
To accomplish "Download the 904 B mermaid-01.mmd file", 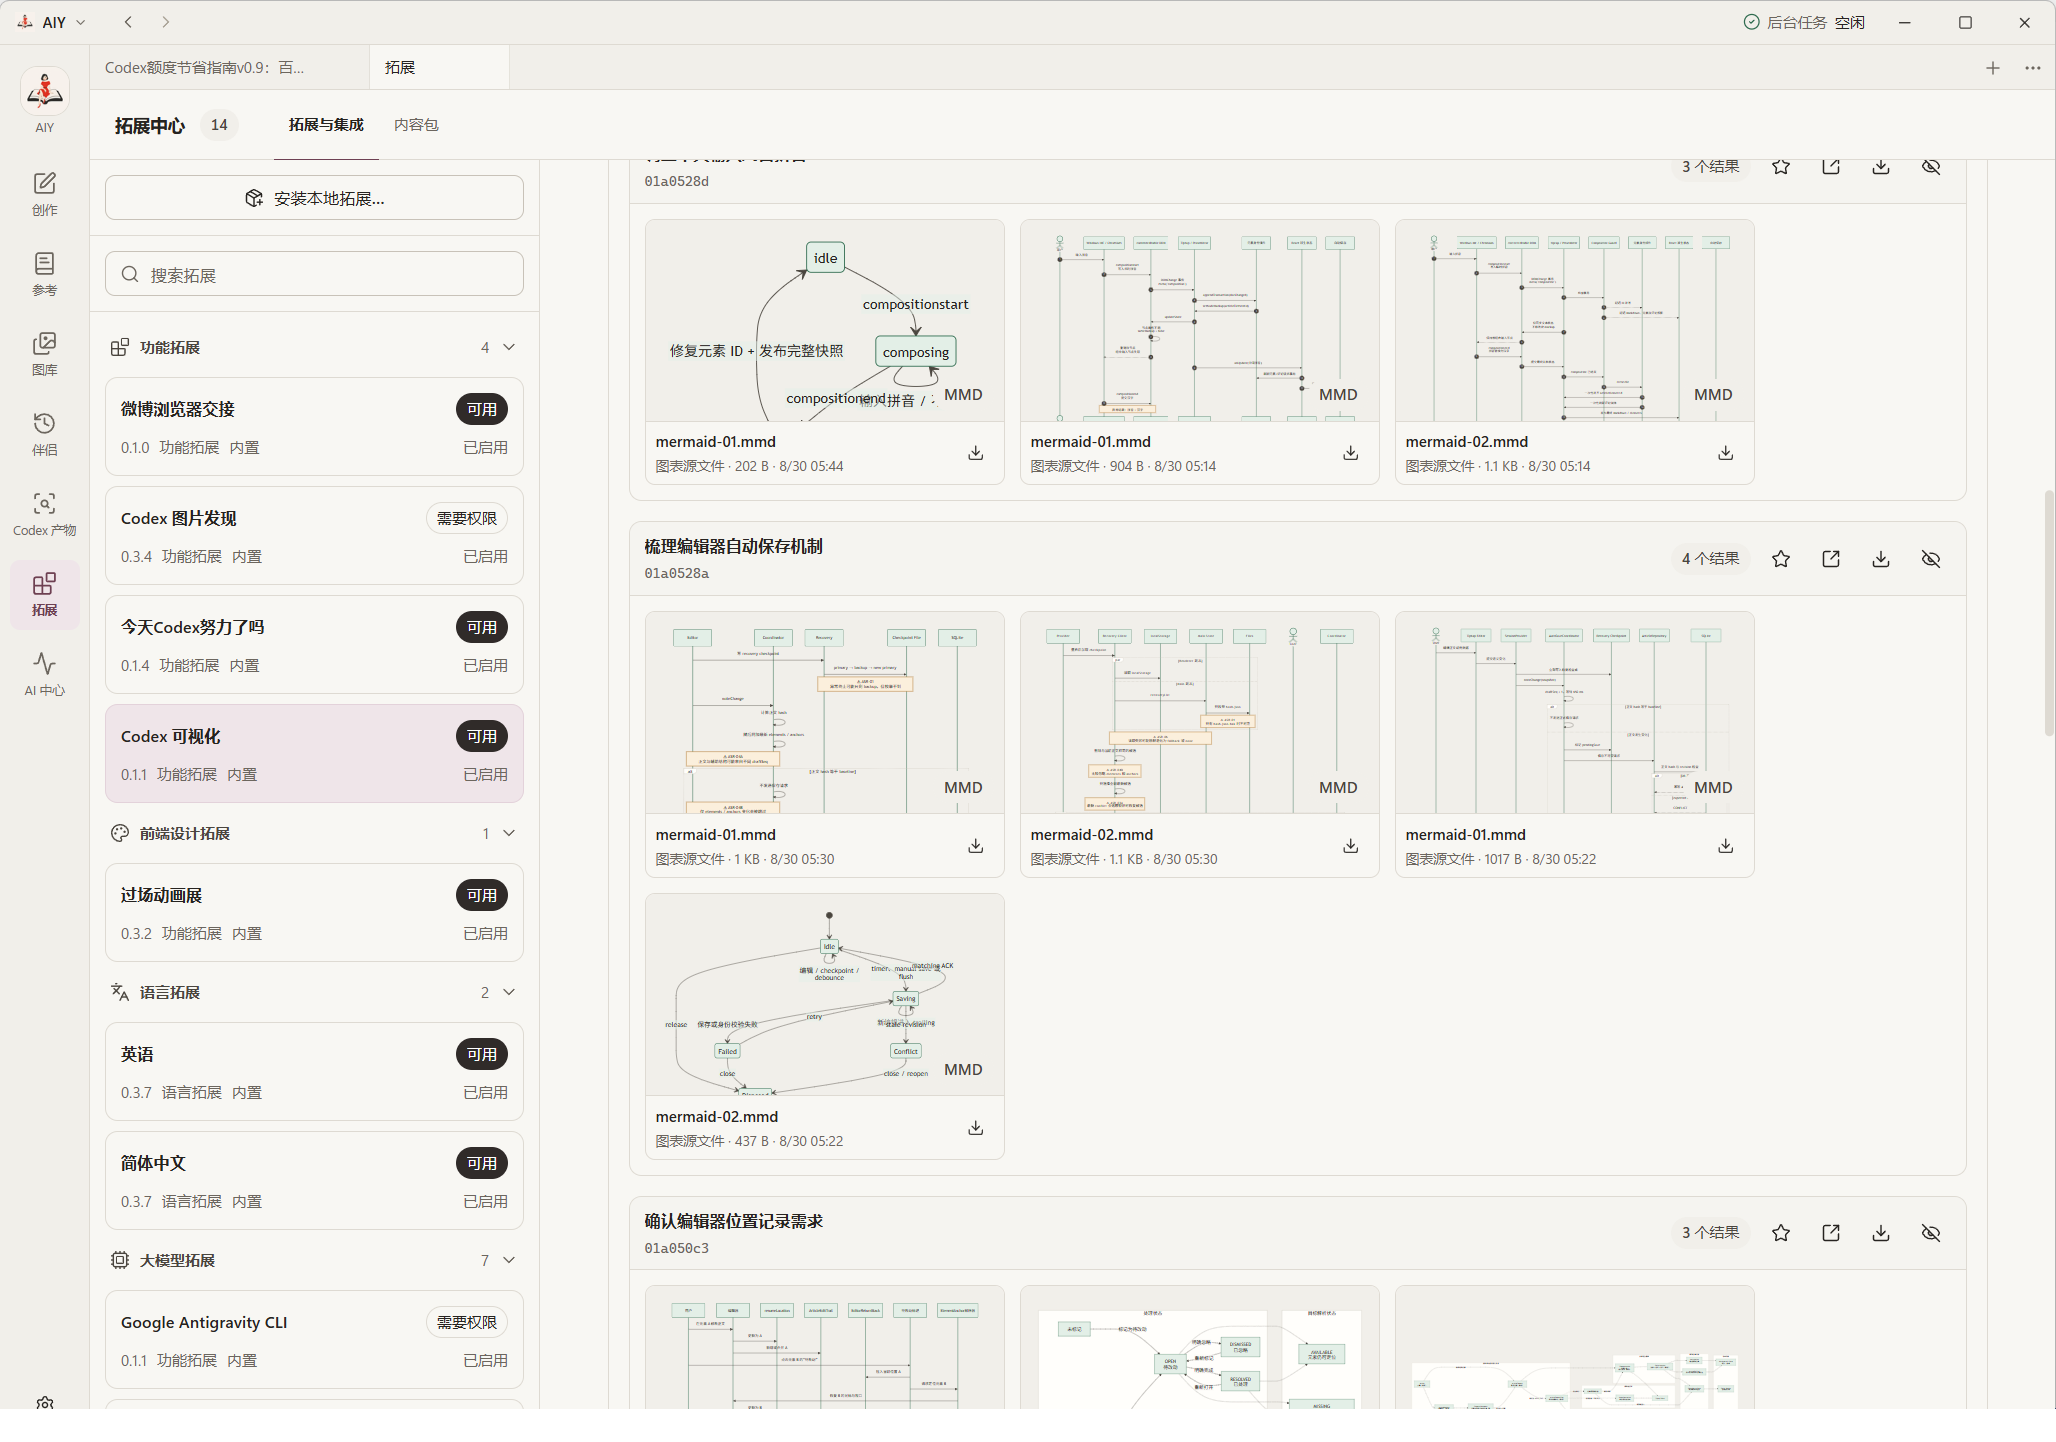I will (x=1351, y=453).
